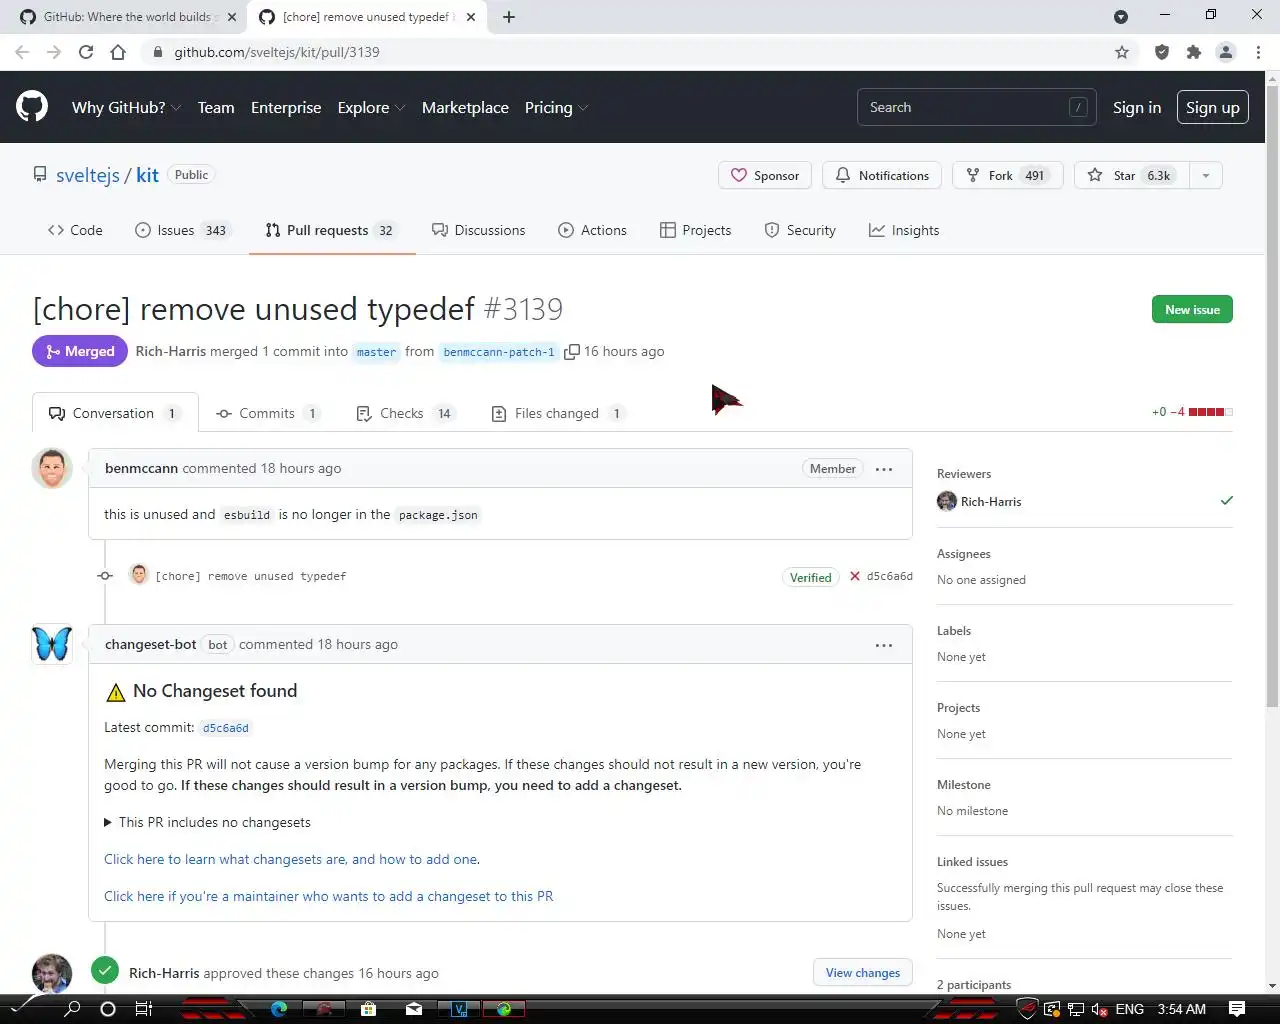The image size is (1280, 1024).
Task: Open the Security tab
Action: click(800, 230)
